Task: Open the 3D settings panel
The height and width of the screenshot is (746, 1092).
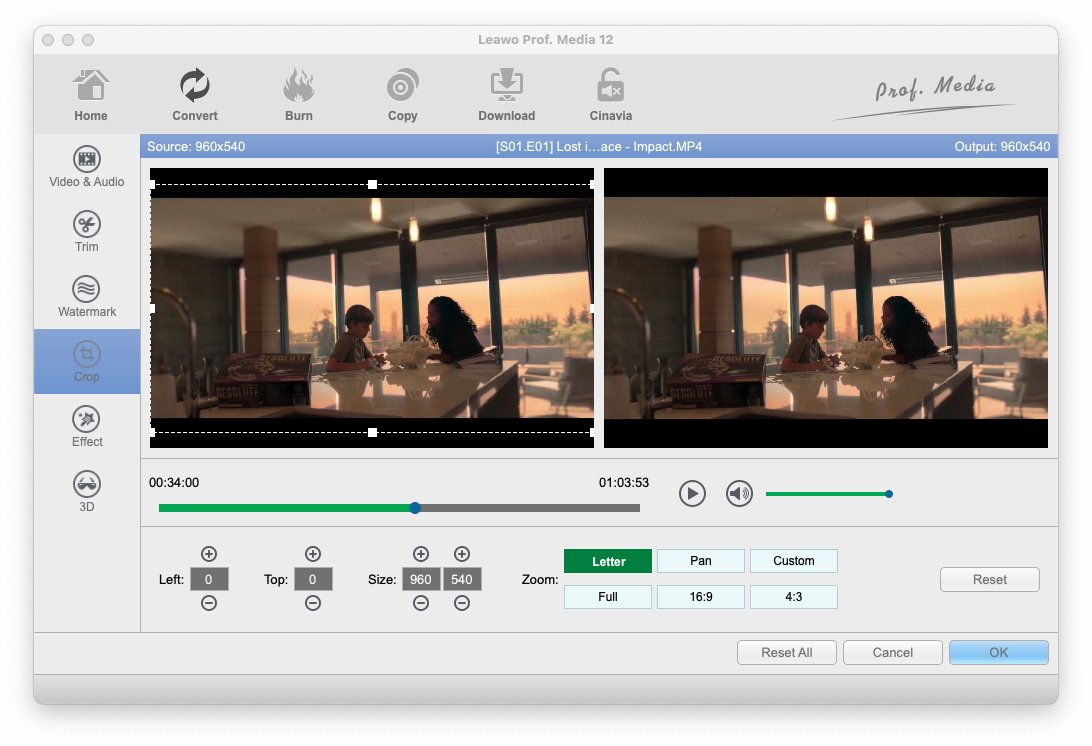Action: click(x=87, y=492)
